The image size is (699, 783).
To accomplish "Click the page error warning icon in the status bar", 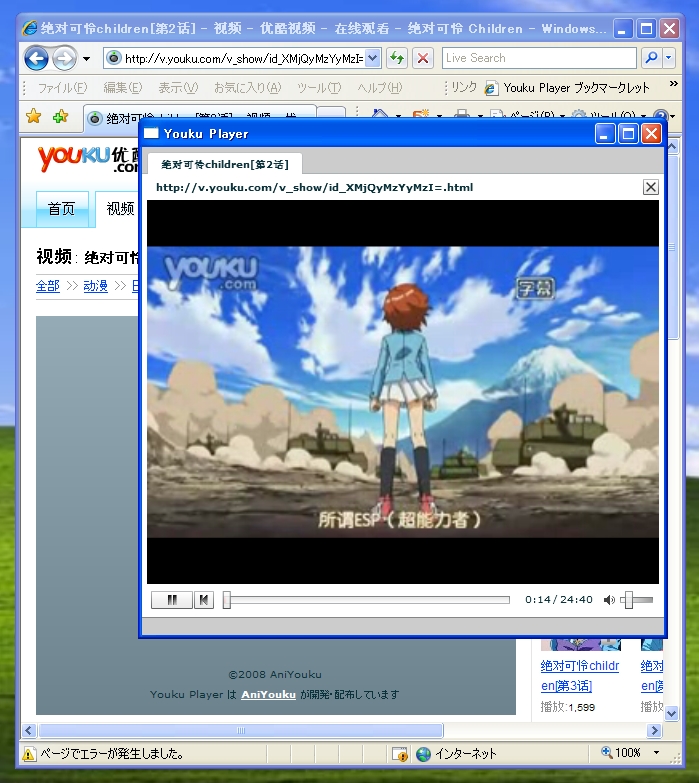I will click(x=29, y=754).
